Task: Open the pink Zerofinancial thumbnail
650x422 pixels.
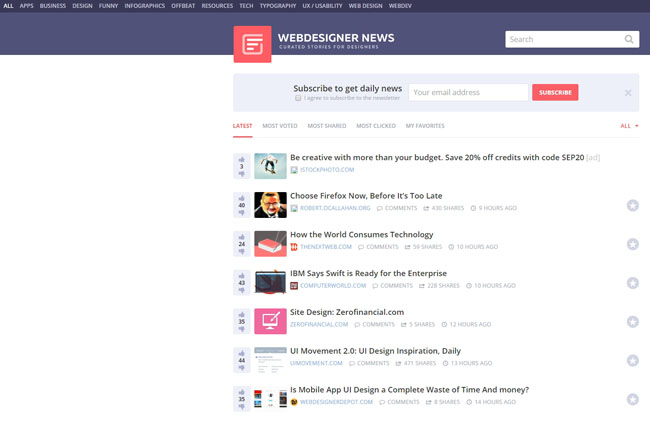Action: [270, 321]
